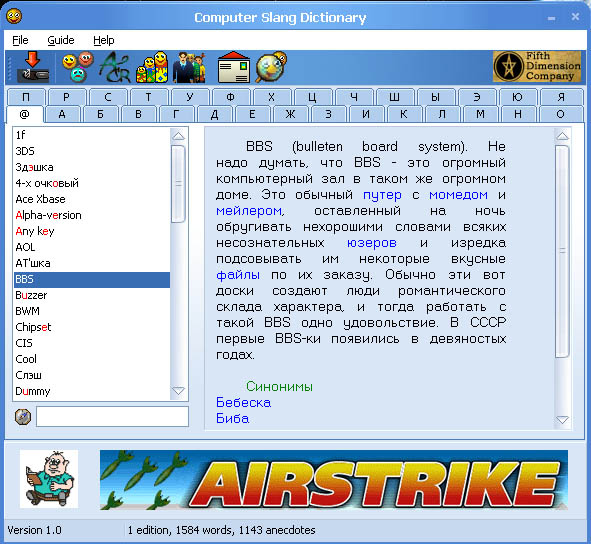Viewport: 591px width, 544px height.
Task: Open the mail envelope toolbar icon
Action: pos(234,67)
